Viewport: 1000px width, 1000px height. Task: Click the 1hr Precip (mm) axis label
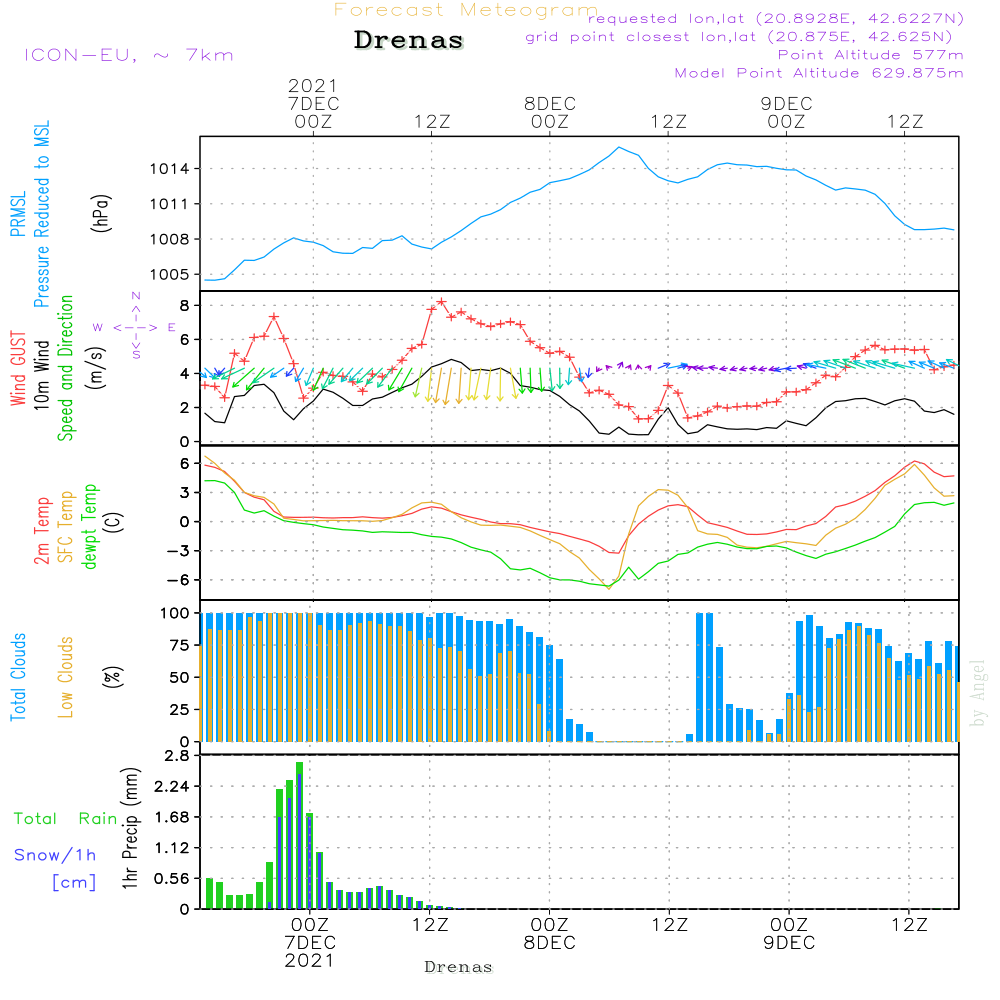129,832
